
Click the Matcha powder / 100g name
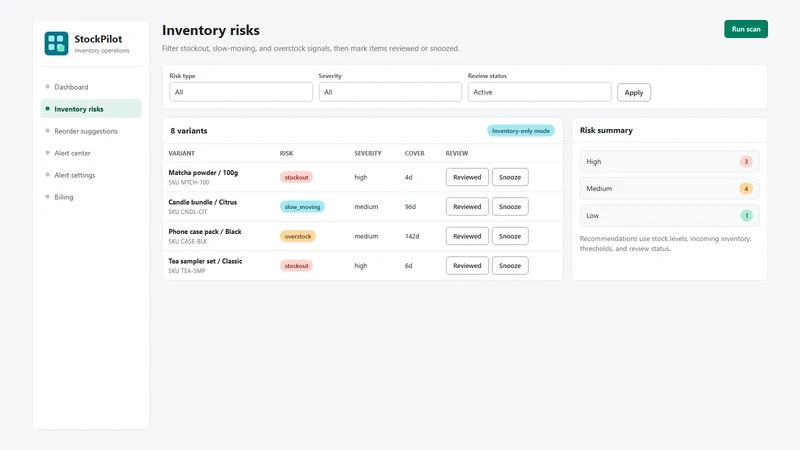tap(203, 172)
